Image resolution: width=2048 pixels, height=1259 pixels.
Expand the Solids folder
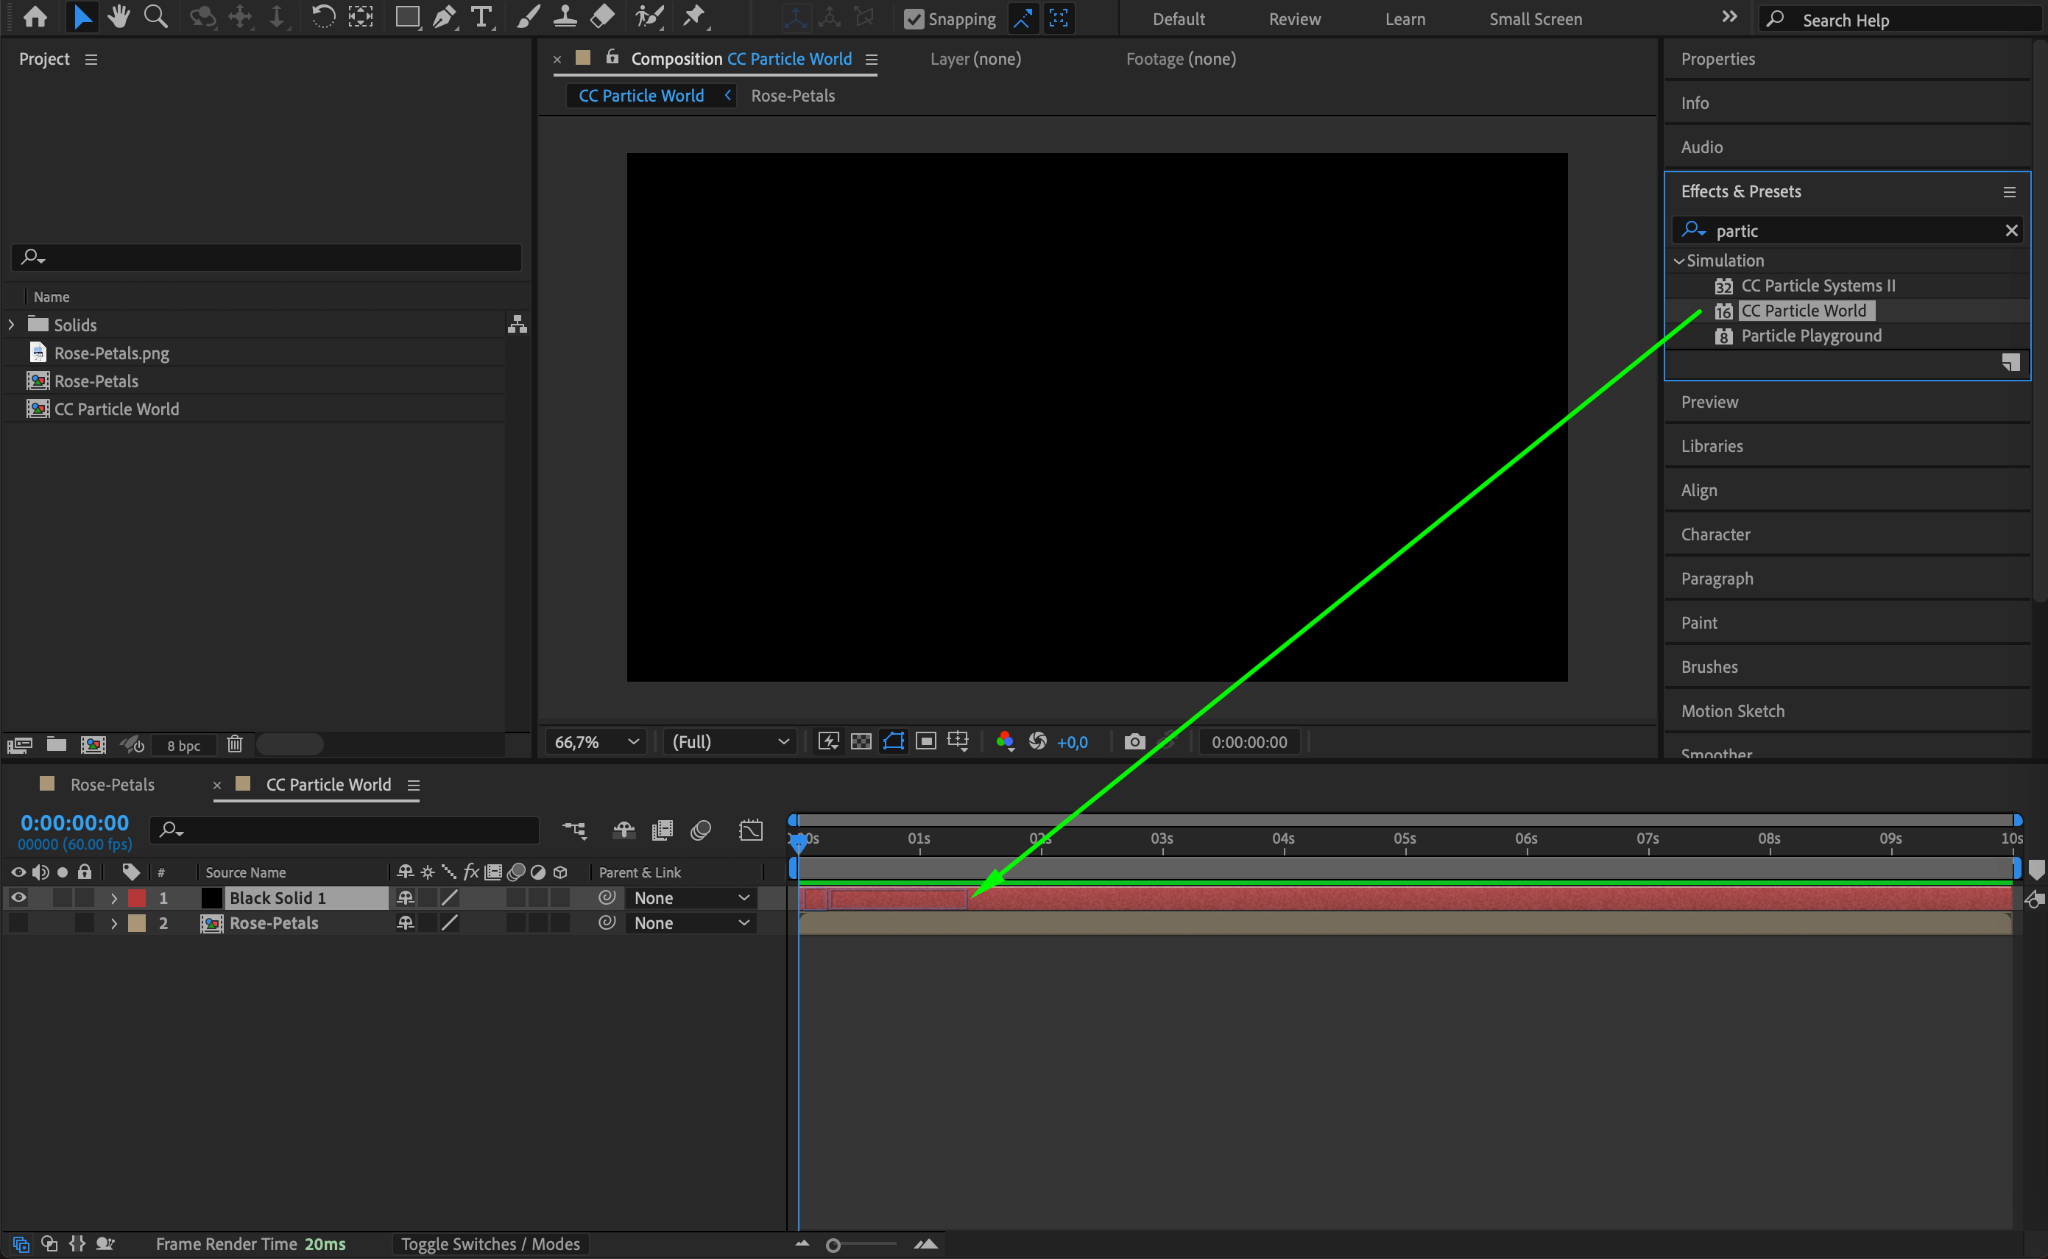[12, 325]
